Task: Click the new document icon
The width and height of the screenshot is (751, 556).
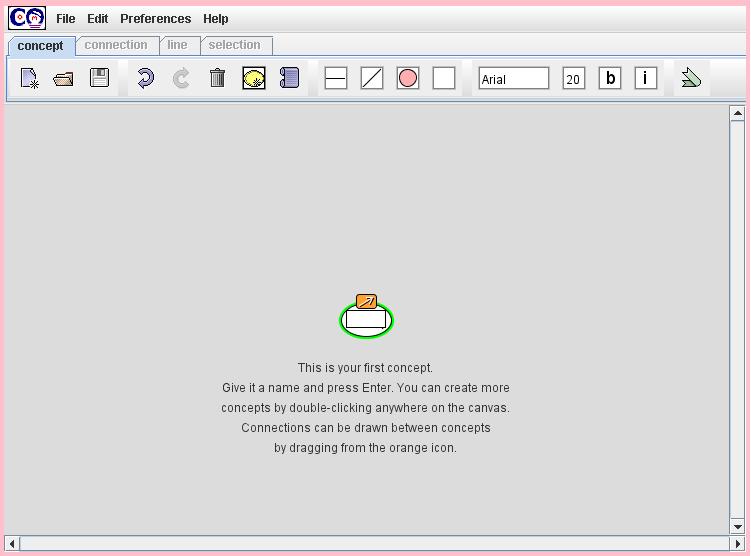Action: click(29, 78)
